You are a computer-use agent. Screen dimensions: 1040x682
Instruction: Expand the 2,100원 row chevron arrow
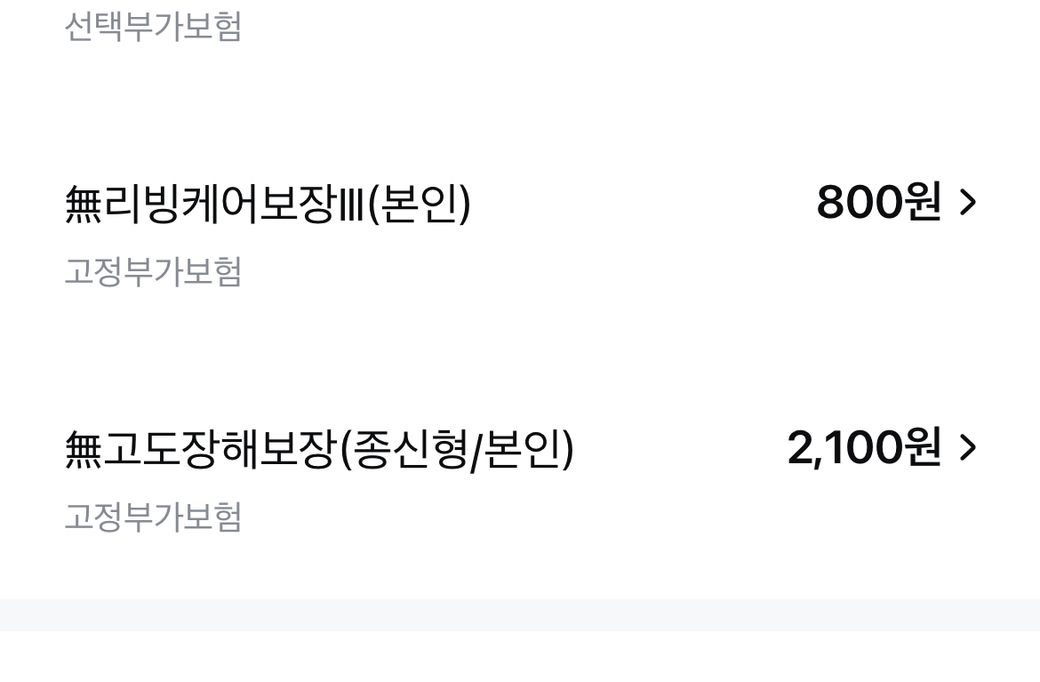click(967, 448)
